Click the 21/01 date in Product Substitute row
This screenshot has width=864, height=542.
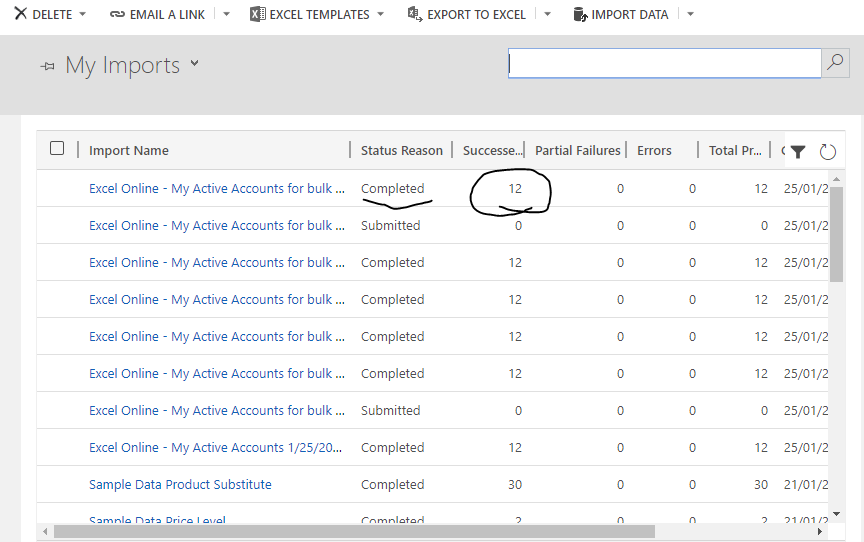(806, 484)
